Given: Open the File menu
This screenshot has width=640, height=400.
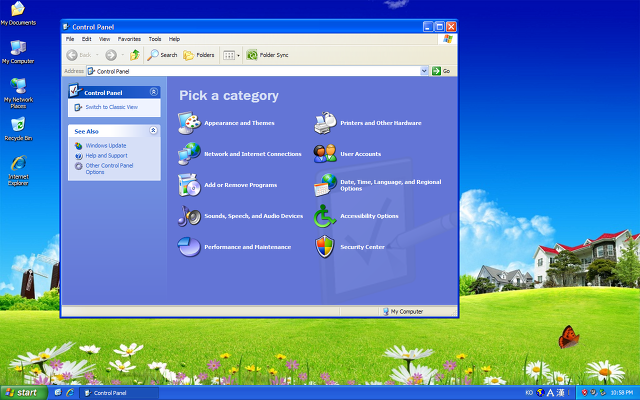Looking at the screenshot, I should [x=70, y=39].
